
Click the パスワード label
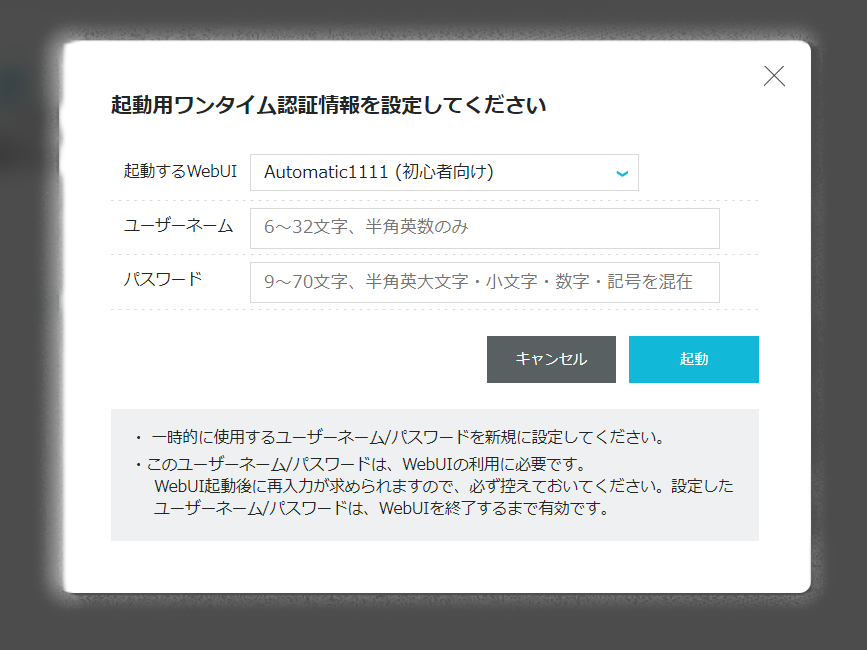click(x=163, y=279)
